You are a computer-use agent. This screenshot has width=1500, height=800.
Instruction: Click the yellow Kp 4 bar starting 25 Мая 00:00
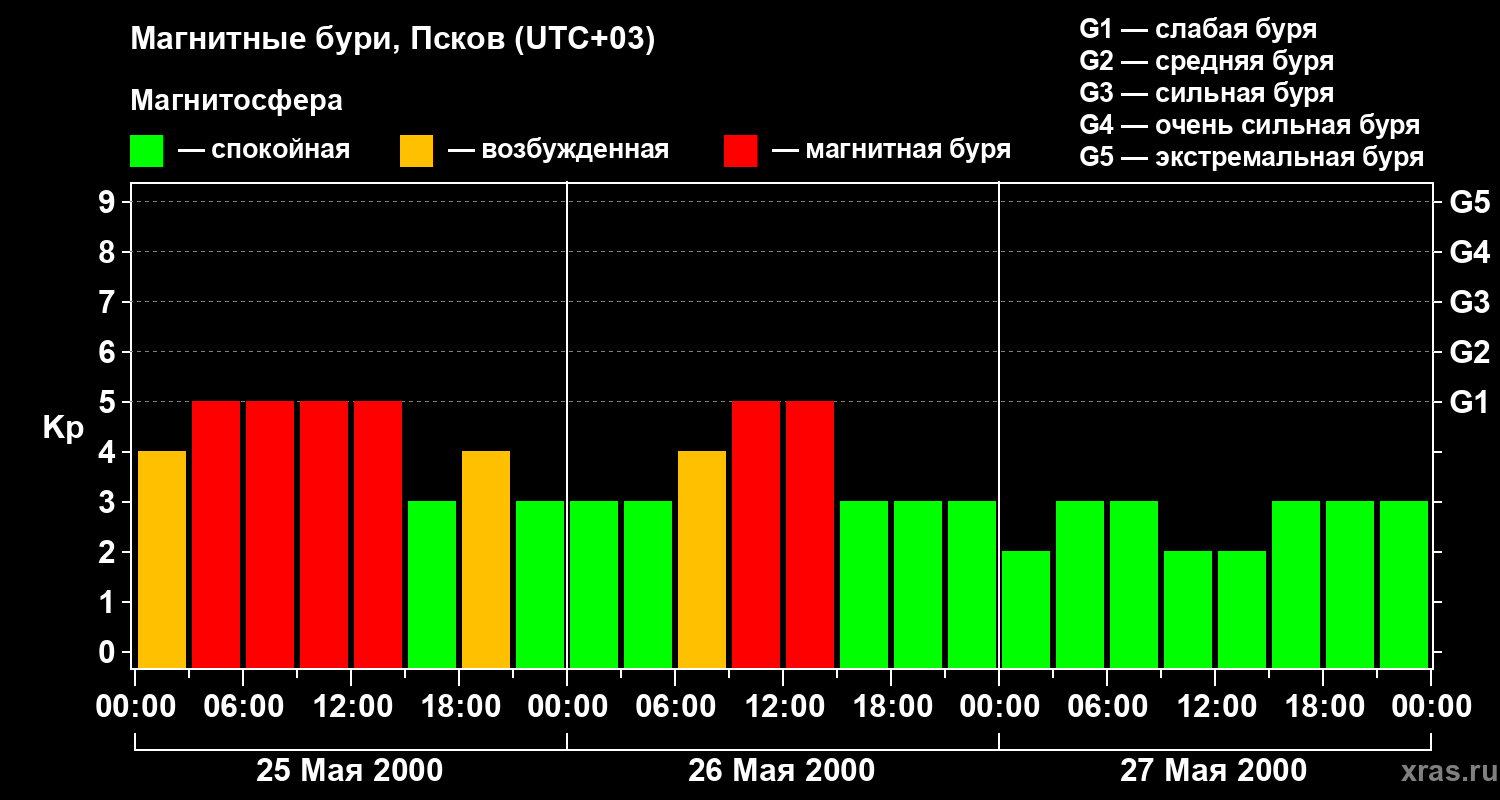click(162, 560)
